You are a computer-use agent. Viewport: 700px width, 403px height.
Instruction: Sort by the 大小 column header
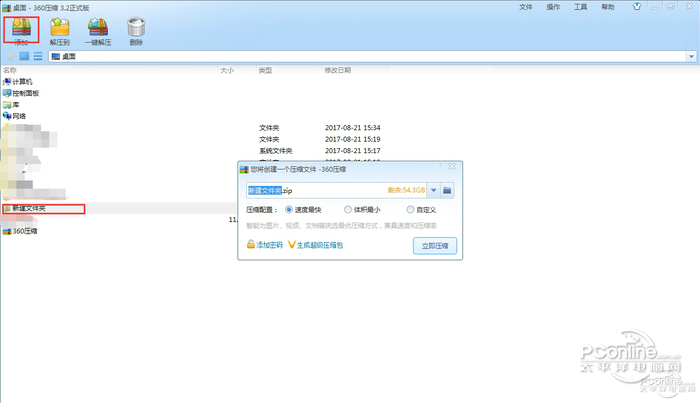227,70
